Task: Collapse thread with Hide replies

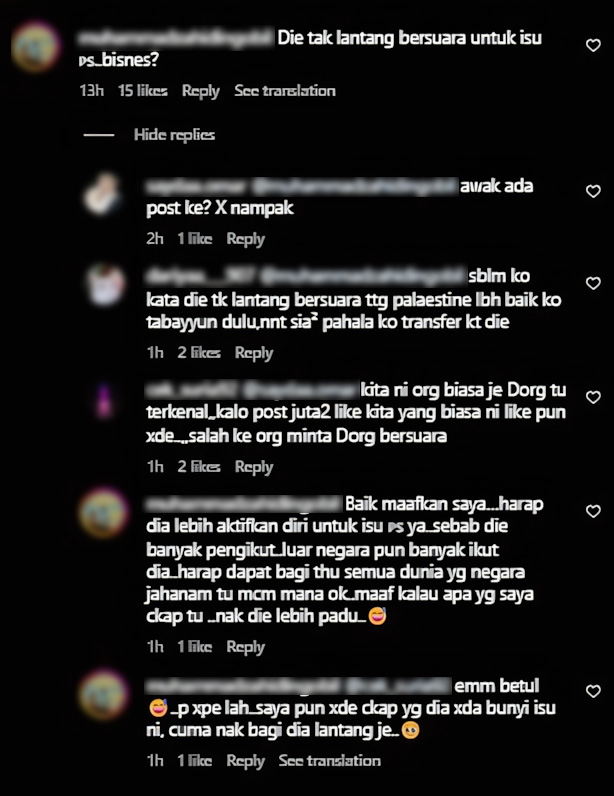Action: [x=174, y=135]
